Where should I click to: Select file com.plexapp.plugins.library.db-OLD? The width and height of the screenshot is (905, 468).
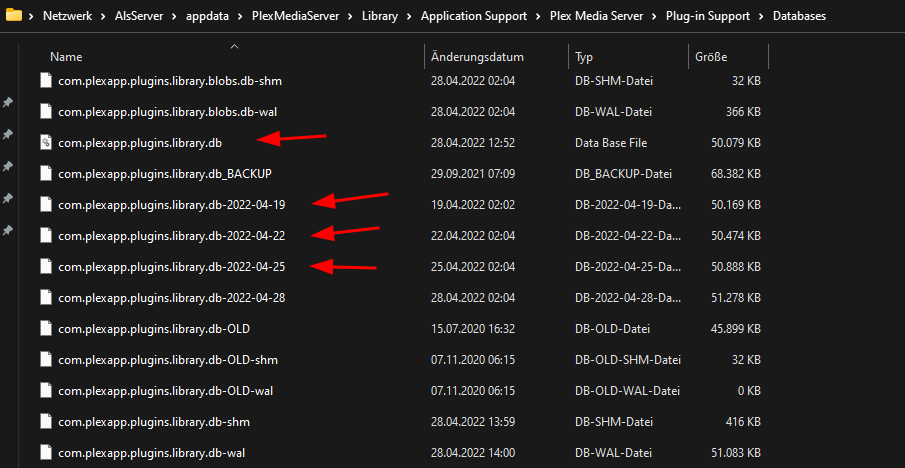[x=154, y=330]
